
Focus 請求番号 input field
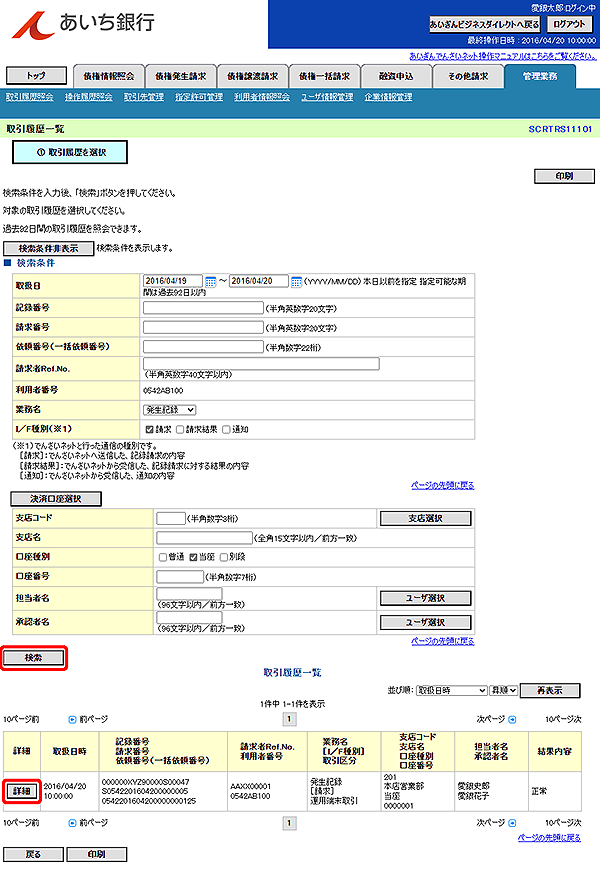(203, 327)
